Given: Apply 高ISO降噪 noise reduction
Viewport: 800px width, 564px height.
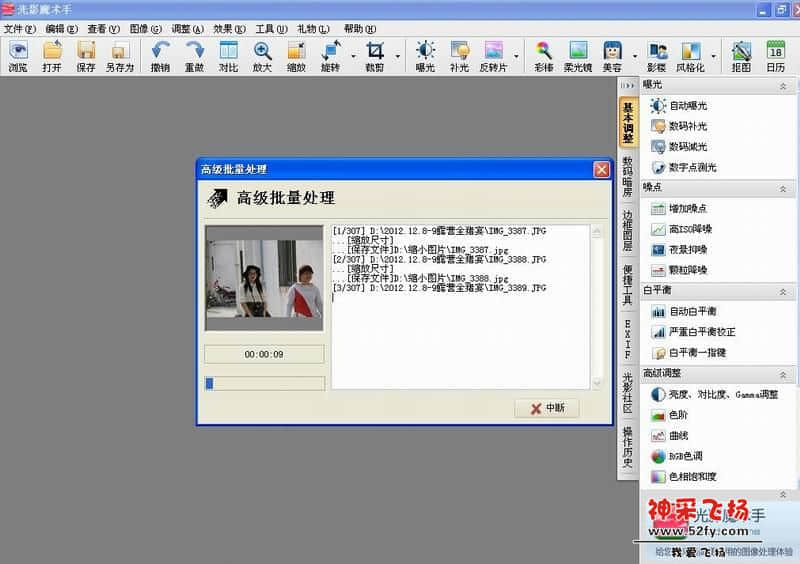Looking at the screenshot, I should [x=681, y=229].
